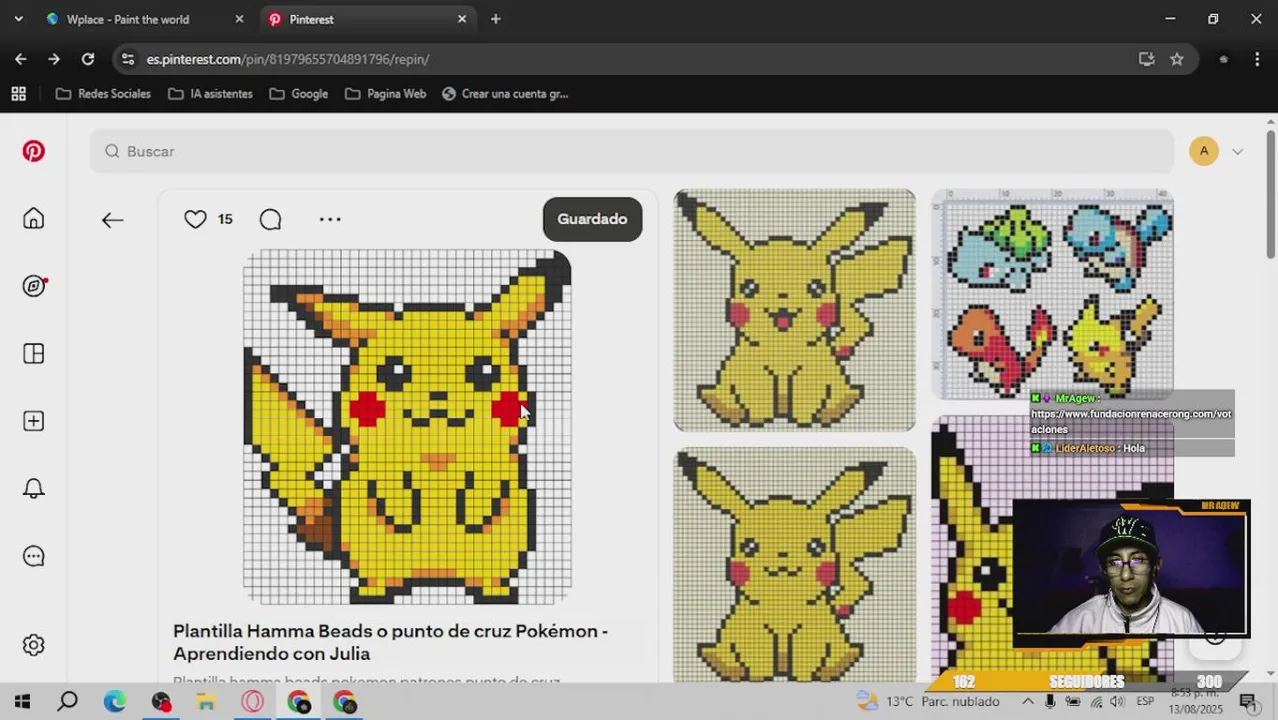Open the main Pikachu pixel pattern image
The width and height of the screenshot is (1278, 720).
point(407,427)
